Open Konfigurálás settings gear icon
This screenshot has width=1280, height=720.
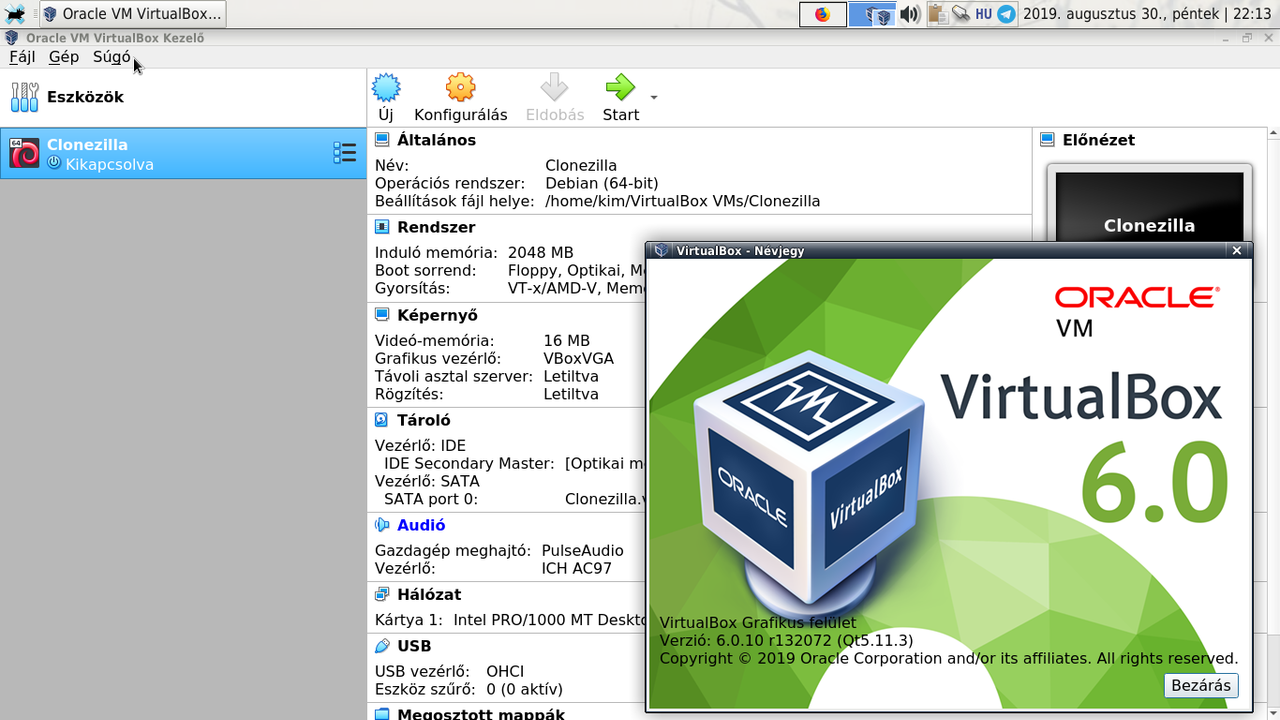coord(460,88)
